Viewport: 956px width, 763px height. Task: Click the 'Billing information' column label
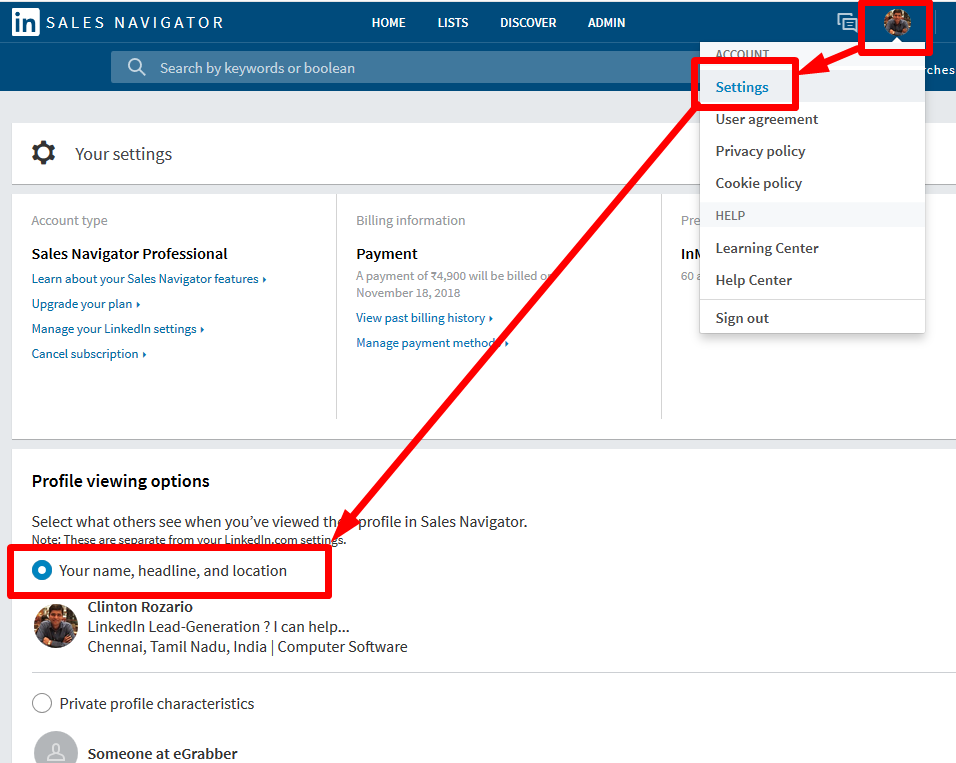click(x=410, y=220)
